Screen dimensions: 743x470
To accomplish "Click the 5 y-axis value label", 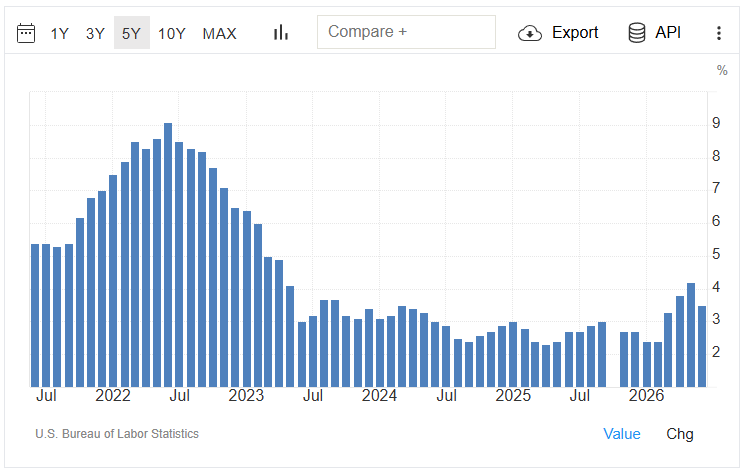I will click(716, 254).
